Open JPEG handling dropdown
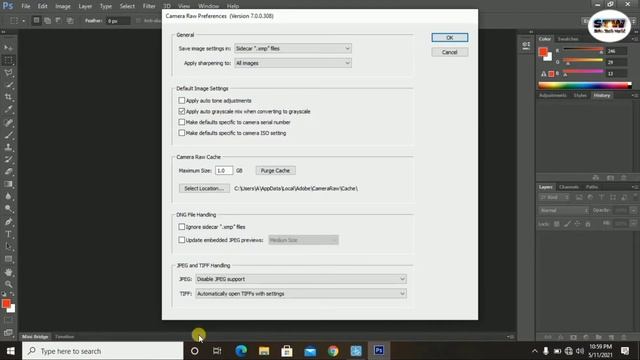 [x=301, y=279]
